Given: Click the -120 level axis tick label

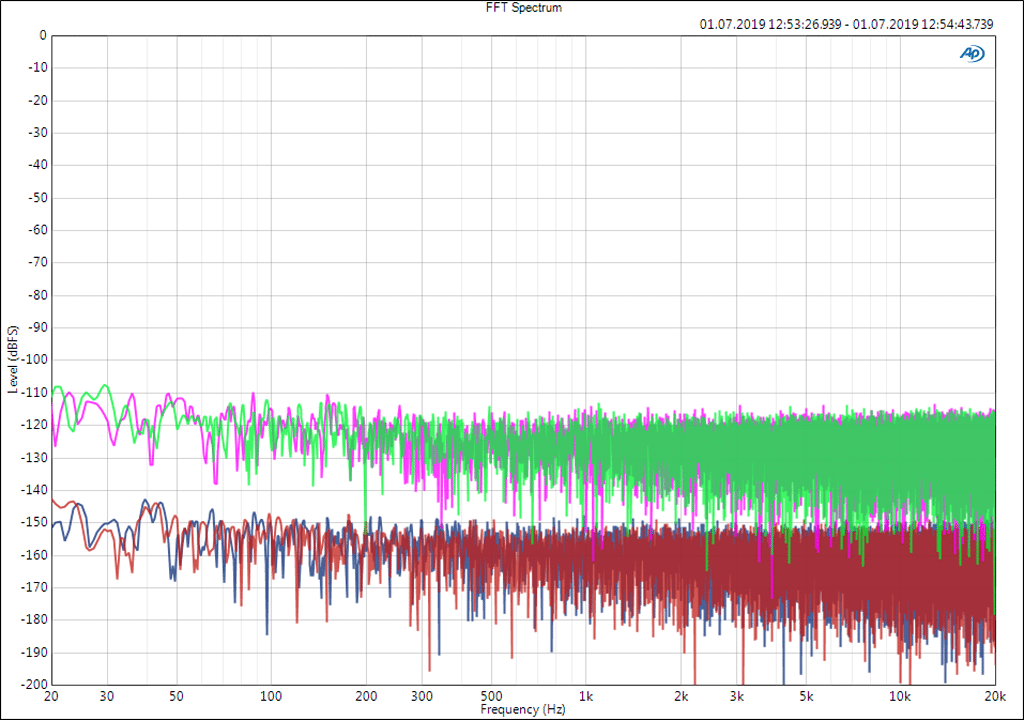Looking at the screenshot, I should tap(33, 425).
